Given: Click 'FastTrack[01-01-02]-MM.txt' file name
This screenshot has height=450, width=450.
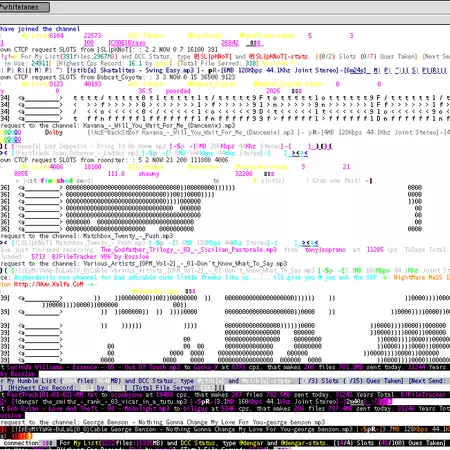Looking at the screenshot, I should pos(52,395).
